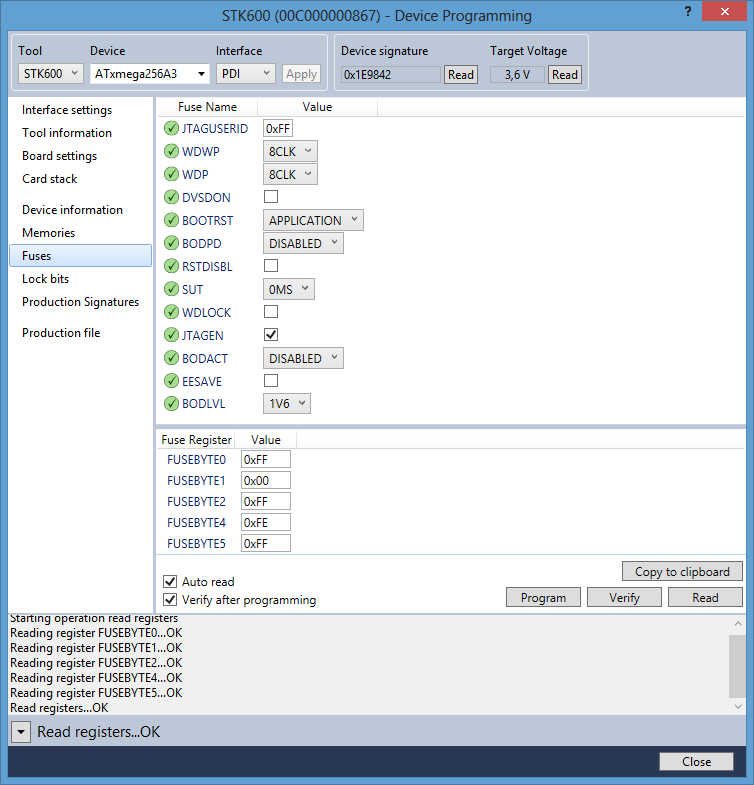
Task: Open Production file page
Action: tap(61, 333)
